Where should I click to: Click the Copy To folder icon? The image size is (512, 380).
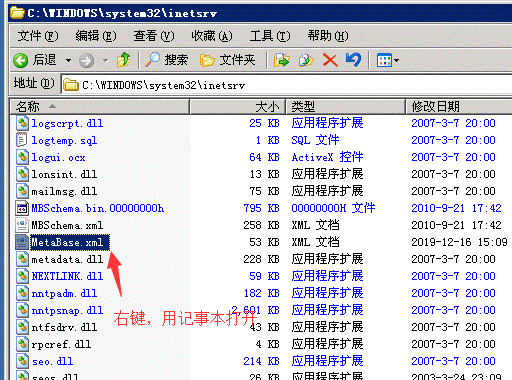(x=306, y=60)
